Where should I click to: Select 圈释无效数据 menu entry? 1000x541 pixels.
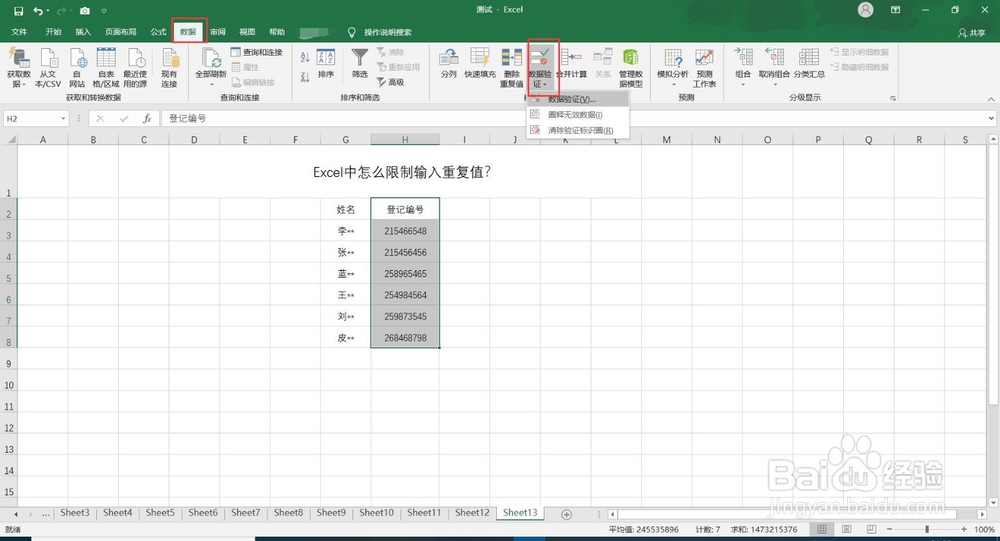pyautogui.click(x=578, y=115)
